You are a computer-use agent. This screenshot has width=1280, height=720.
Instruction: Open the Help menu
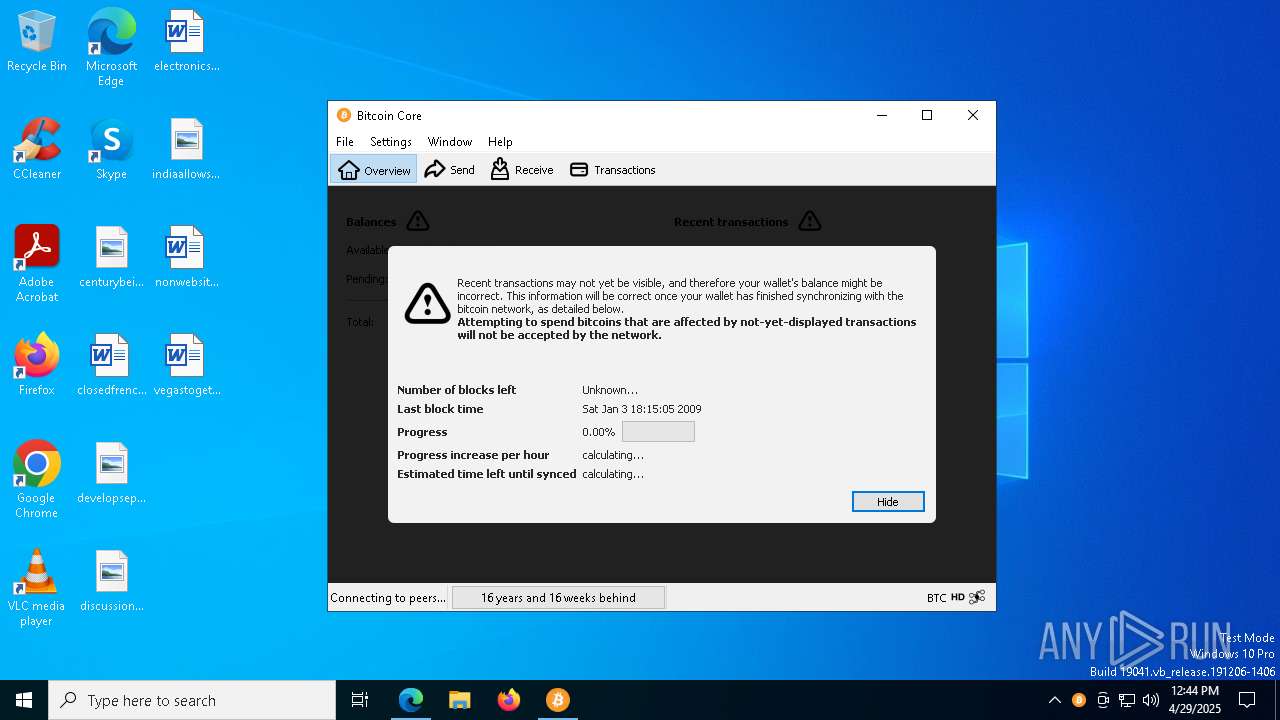500,142
